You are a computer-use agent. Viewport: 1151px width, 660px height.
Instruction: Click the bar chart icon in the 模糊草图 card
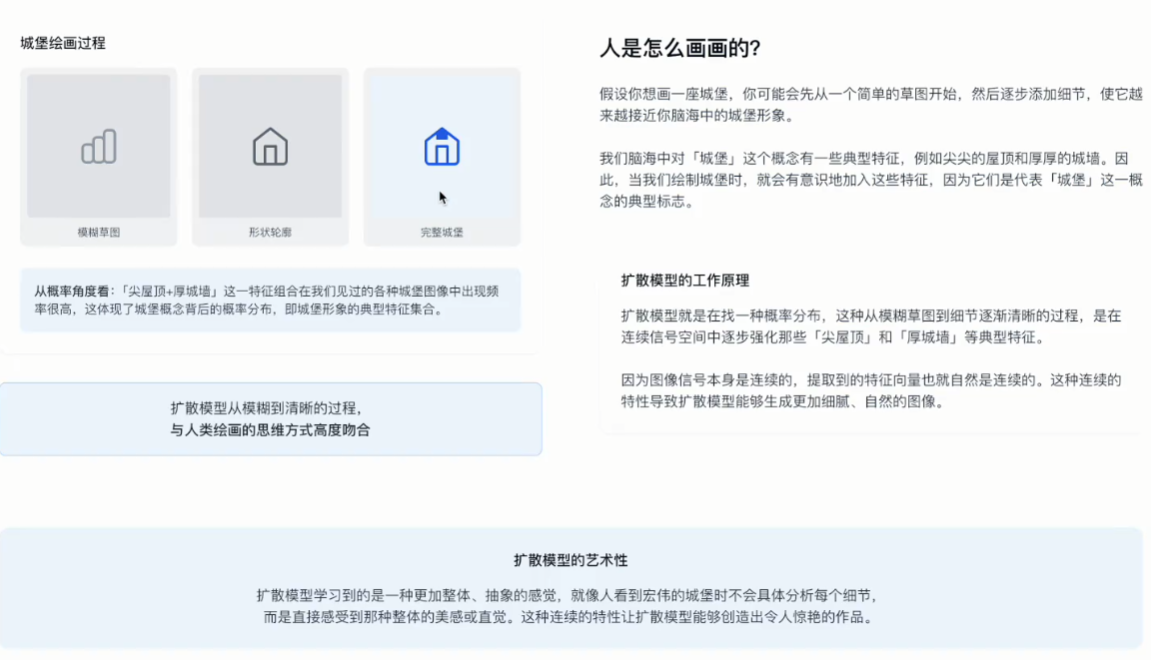click(x=99, y=147)
